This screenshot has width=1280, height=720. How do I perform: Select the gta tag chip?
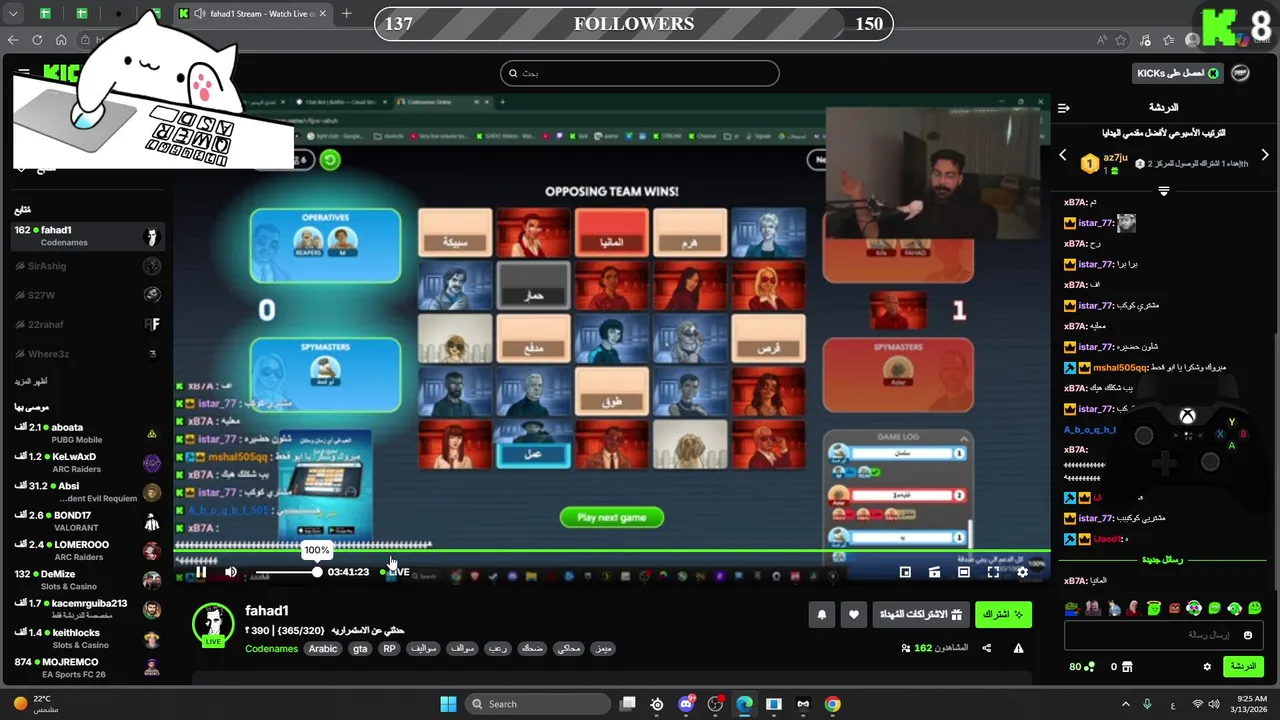coord(360,649)
